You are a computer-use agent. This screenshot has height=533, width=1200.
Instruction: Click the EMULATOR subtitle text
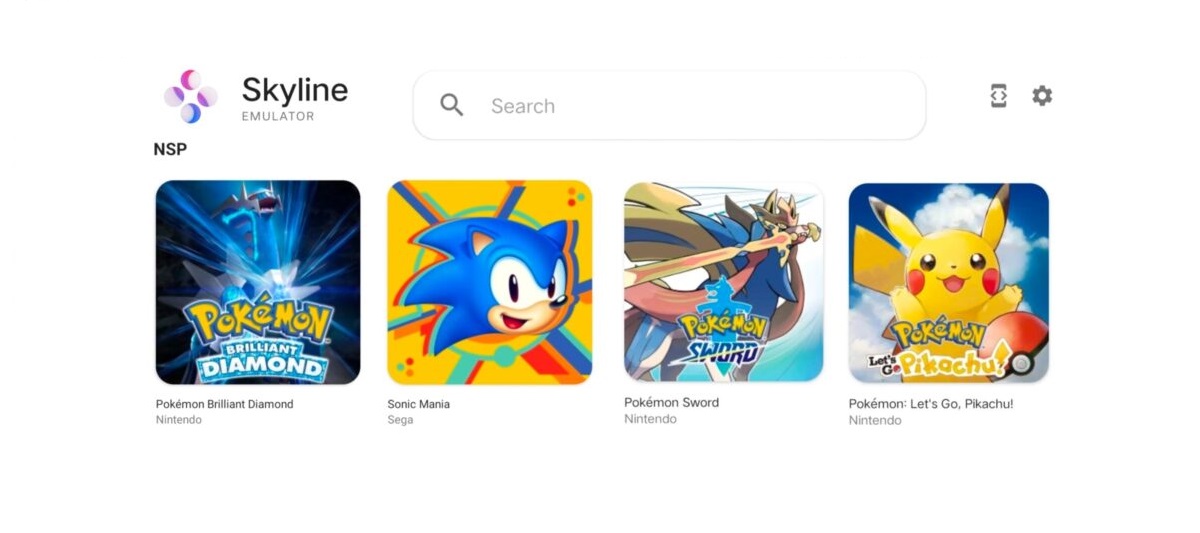tap(278, 116)
